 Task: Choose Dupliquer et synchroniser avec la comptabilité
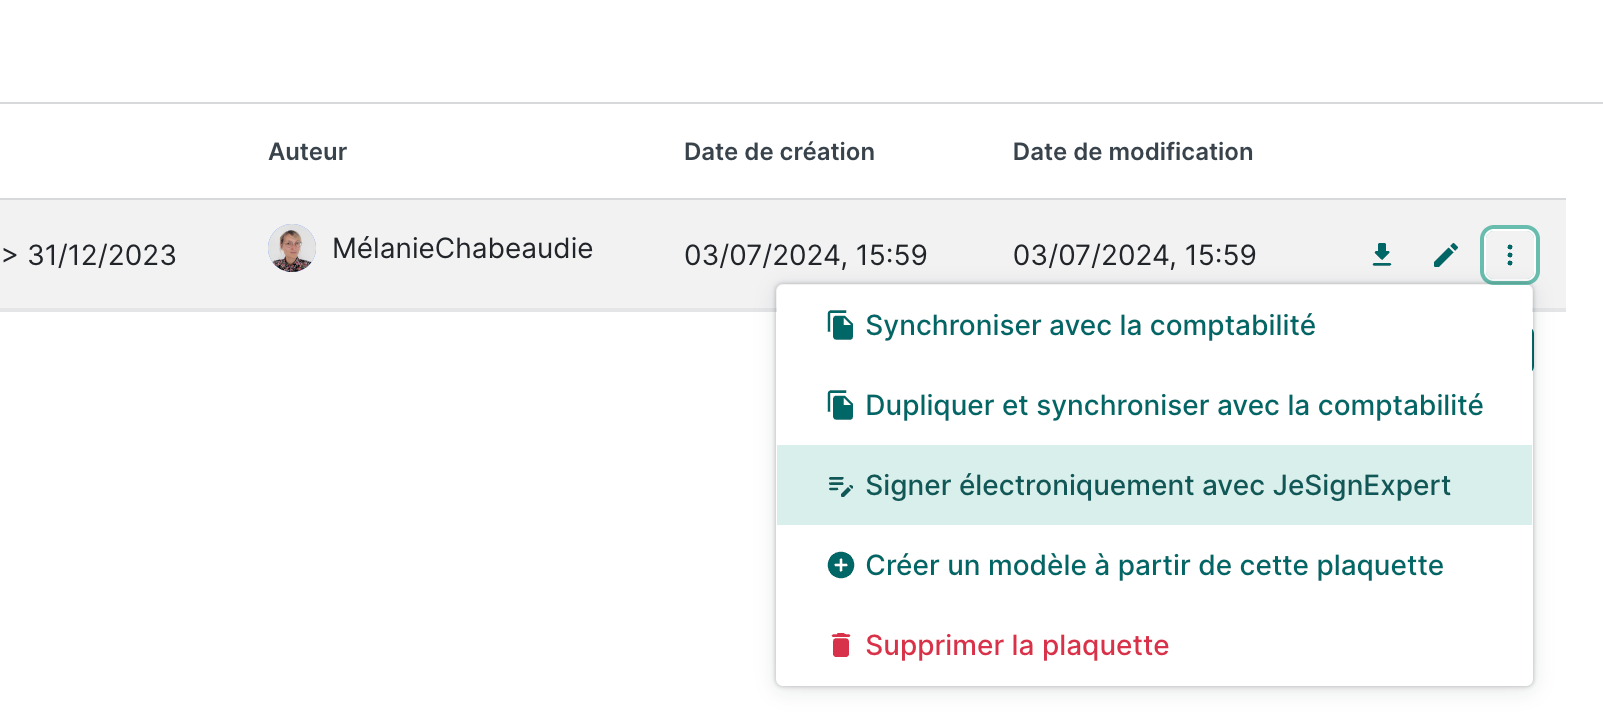(1173, 405)
